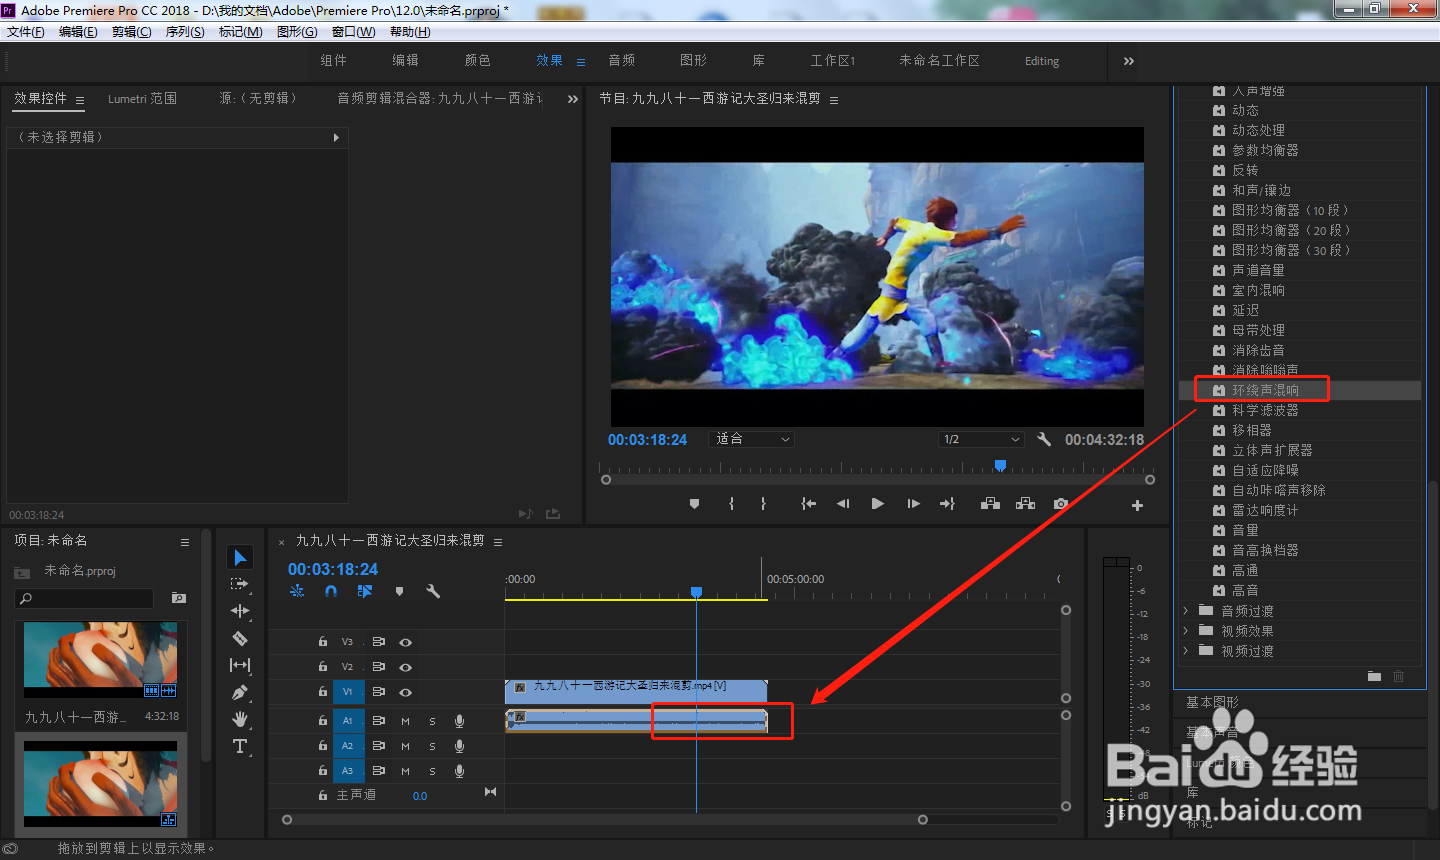This screenshot has width=1440, height=860.
Task: Switch to the Lumetri 范围 tab
Action: (142, 99)
